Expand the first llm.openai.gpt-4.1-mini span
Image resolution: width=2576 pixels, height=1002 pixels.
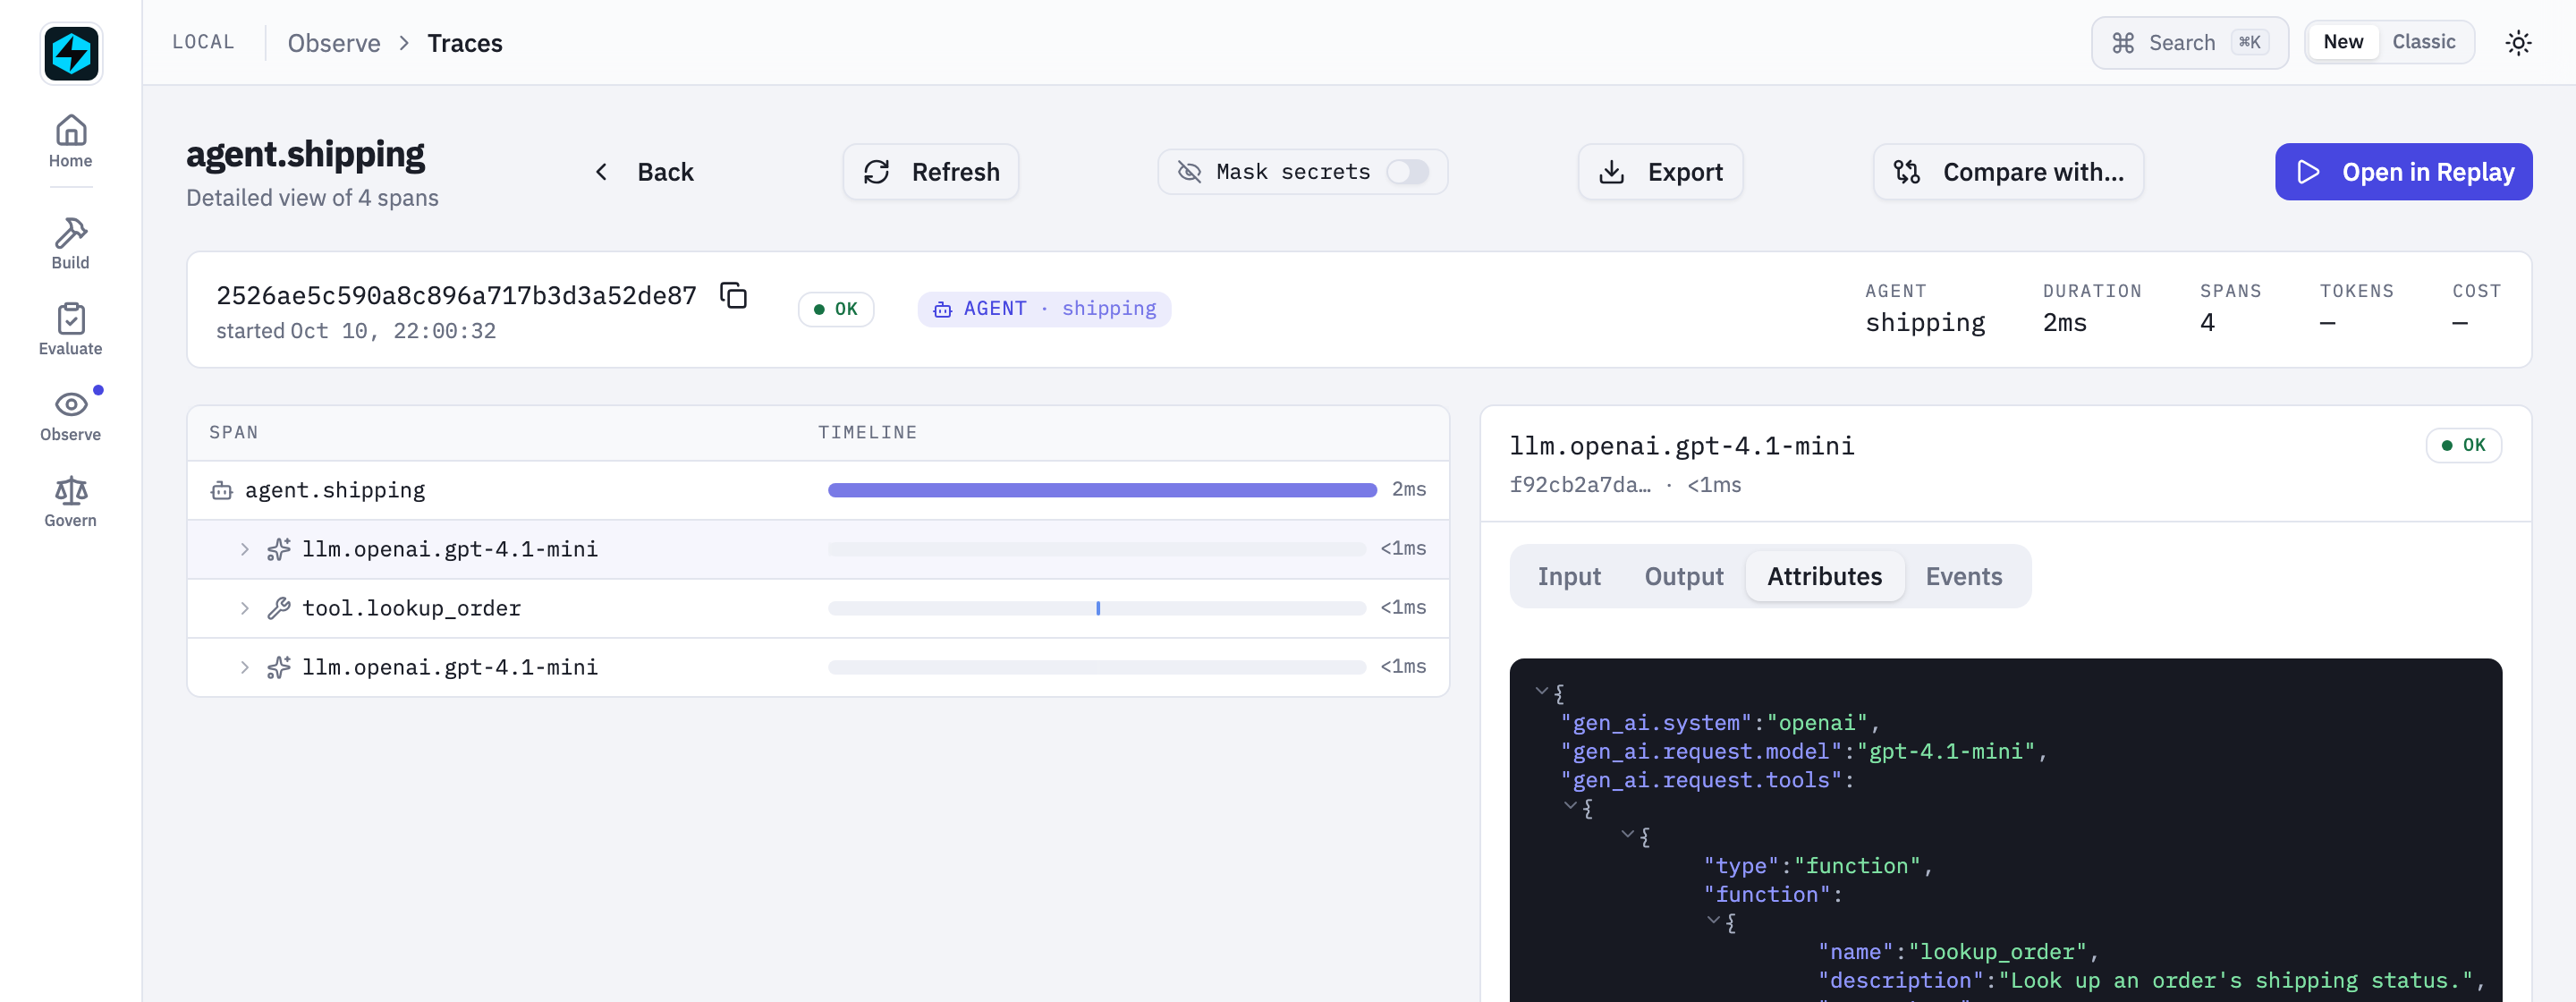click(x=244, y=550)
